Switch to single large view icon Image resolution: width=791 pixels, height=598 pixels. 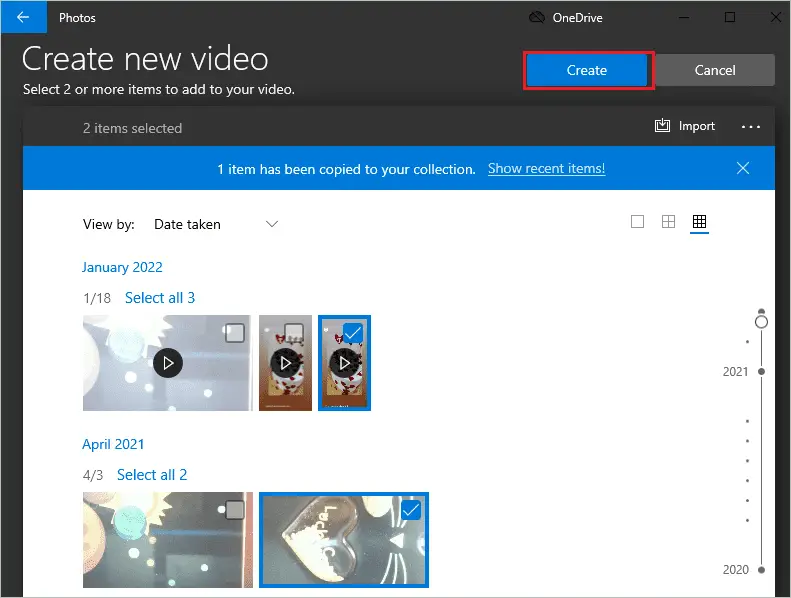638,222
